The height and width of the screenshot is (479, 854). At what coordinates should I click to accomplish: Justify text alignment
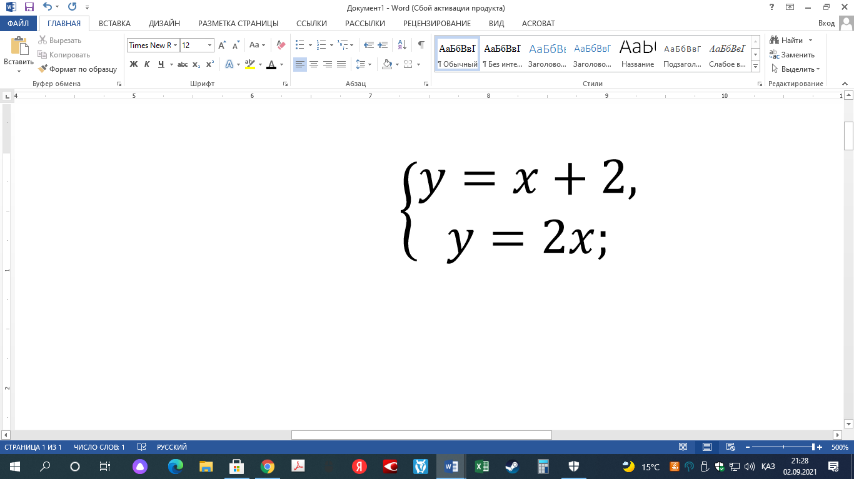point(341,64)
